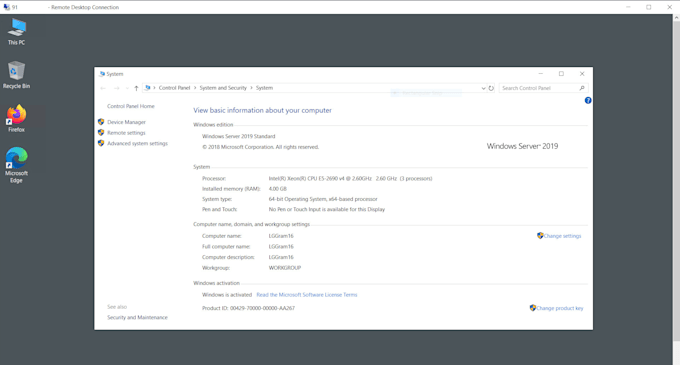
Task: Maximize the System window
Action: click(561, 74)
